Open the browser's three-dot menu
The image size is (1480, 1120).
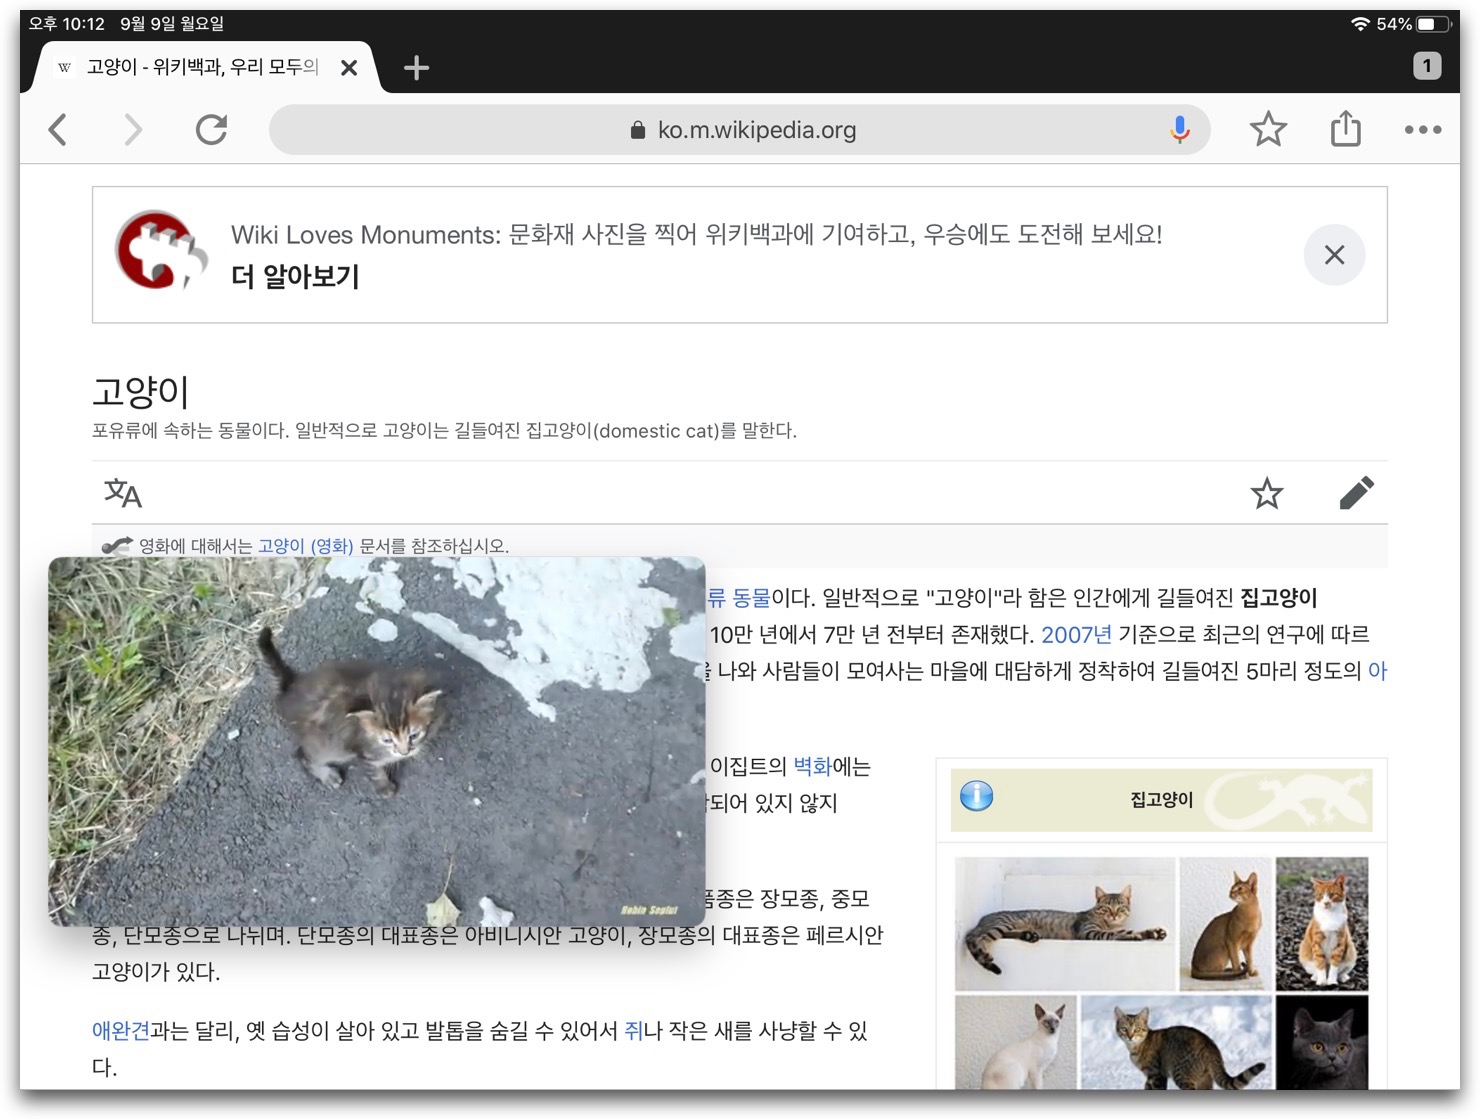click(1422, 130)
